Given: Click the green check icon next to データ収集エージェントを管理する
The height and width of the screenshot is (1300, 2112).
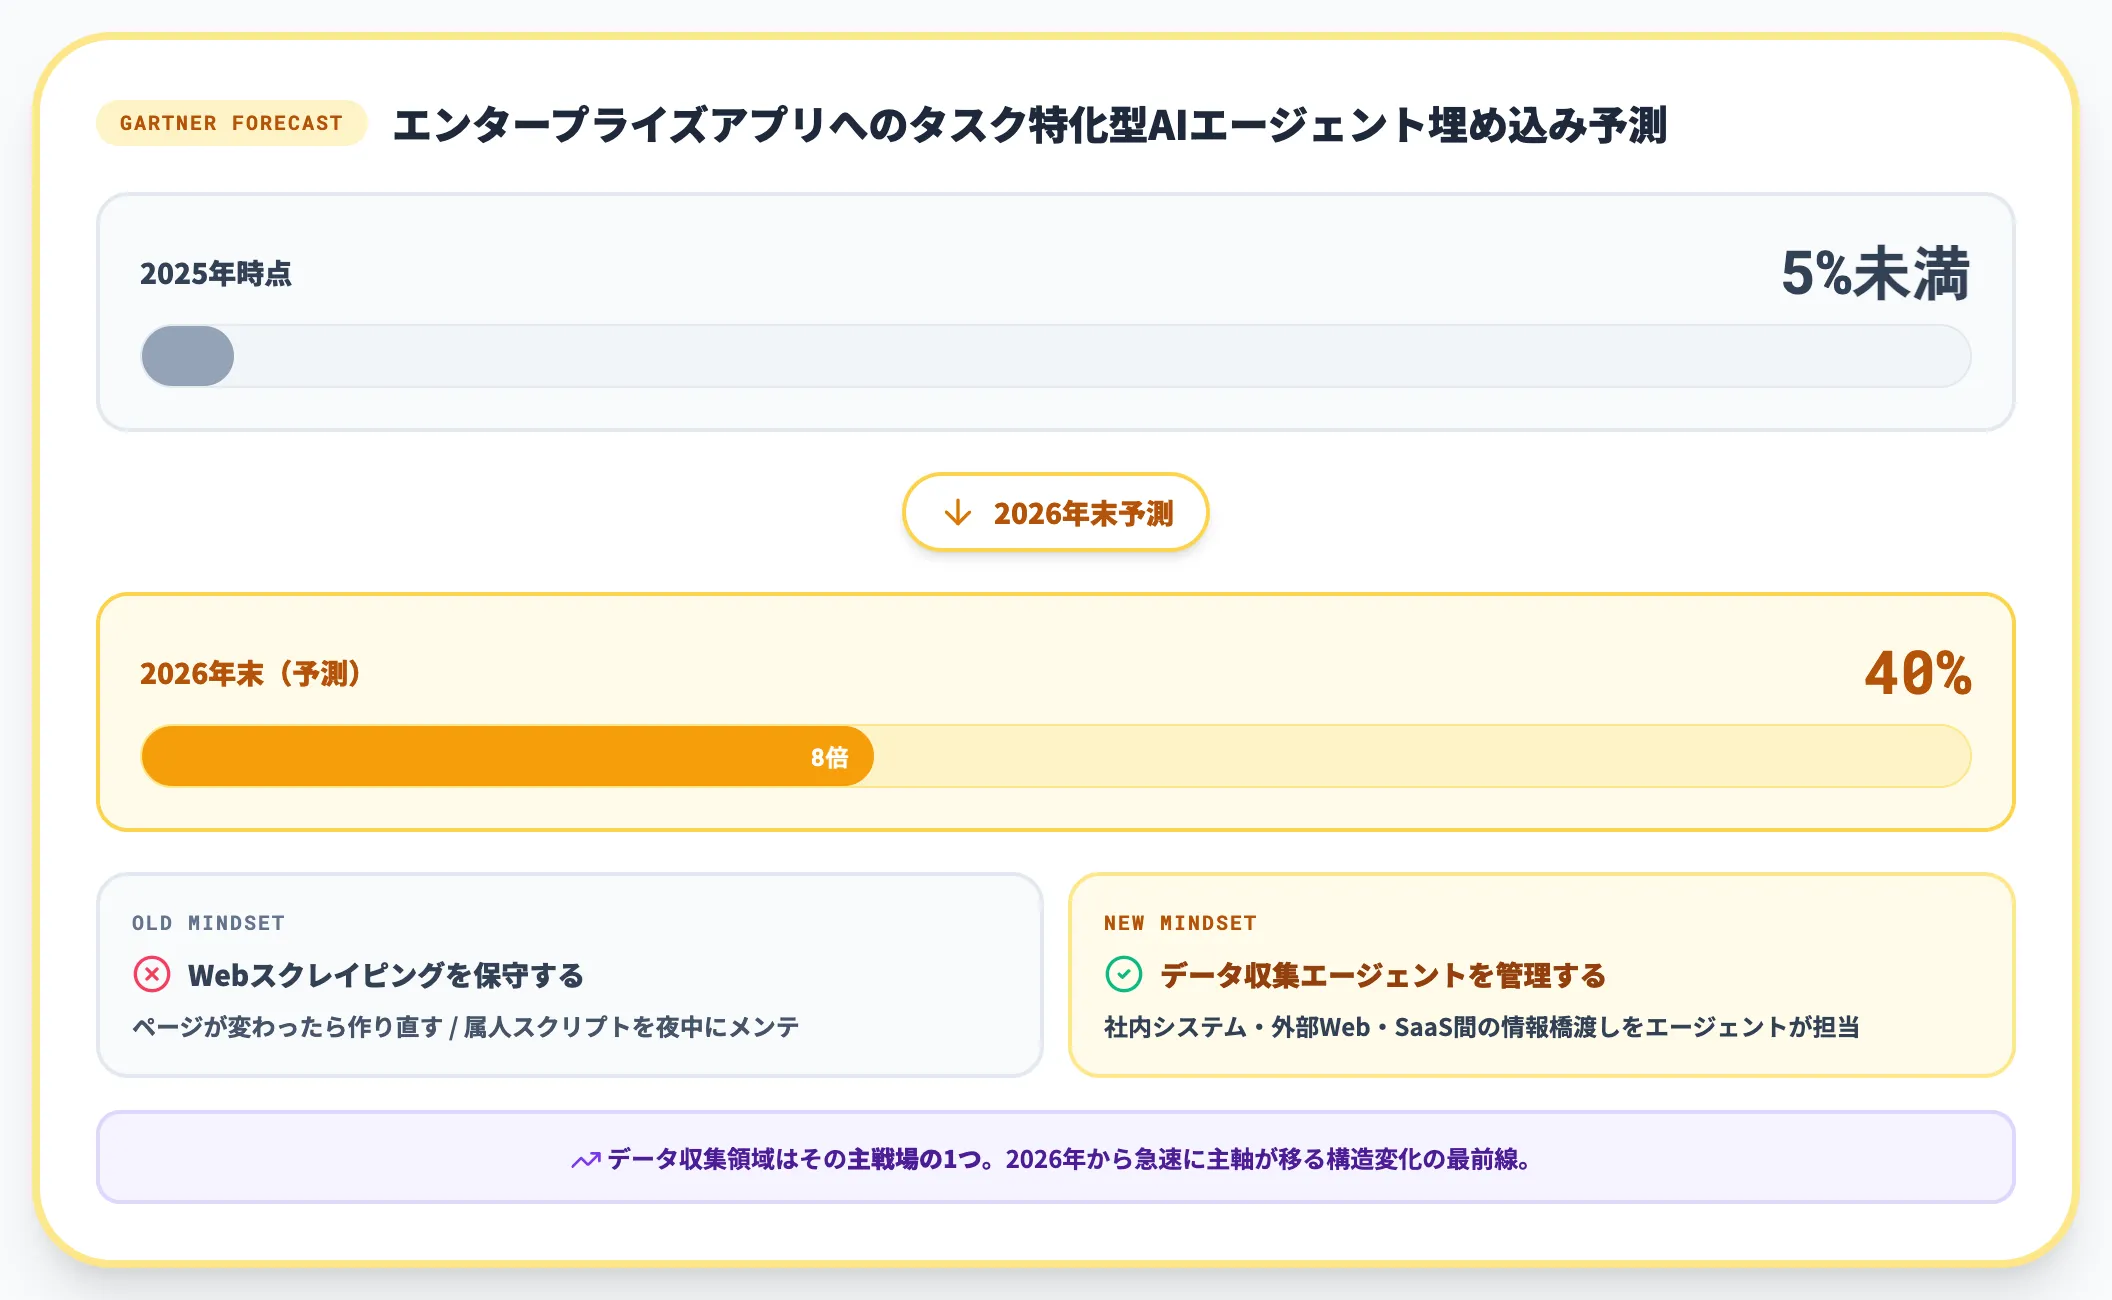Looking at the screenshot, I should [1123, 974].
